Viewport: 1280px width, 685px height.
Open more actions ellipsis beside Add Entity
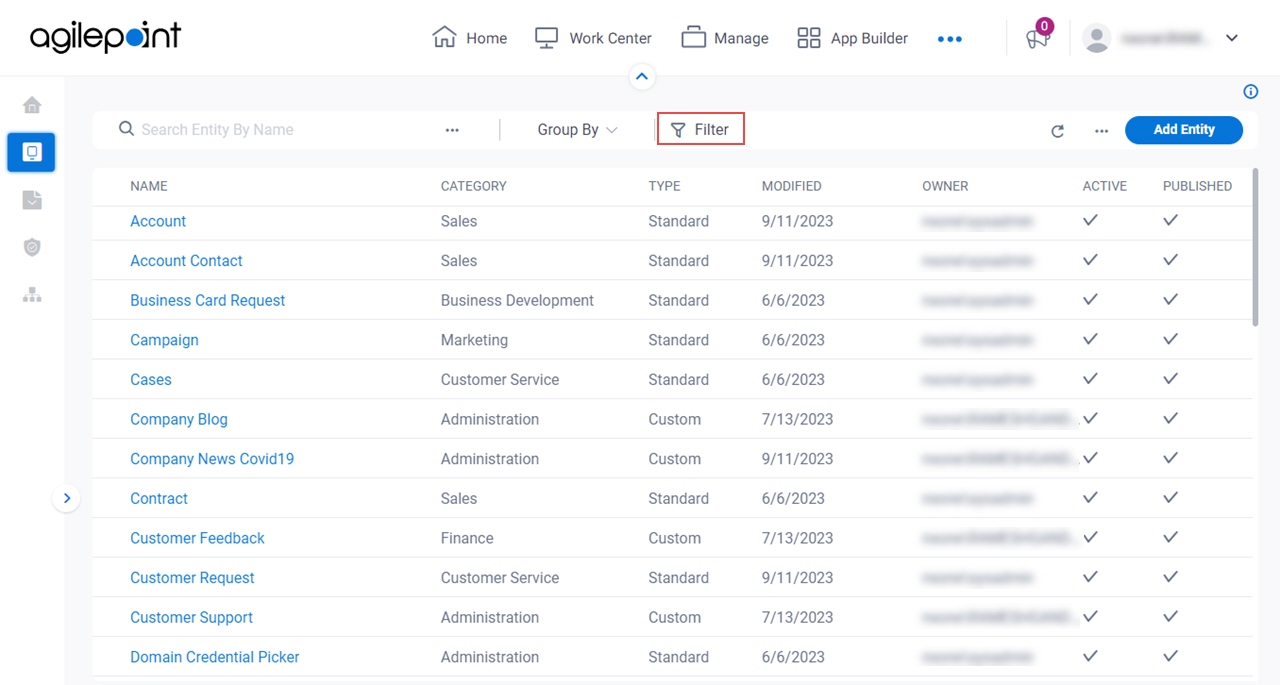click(x=1101, y=131)
